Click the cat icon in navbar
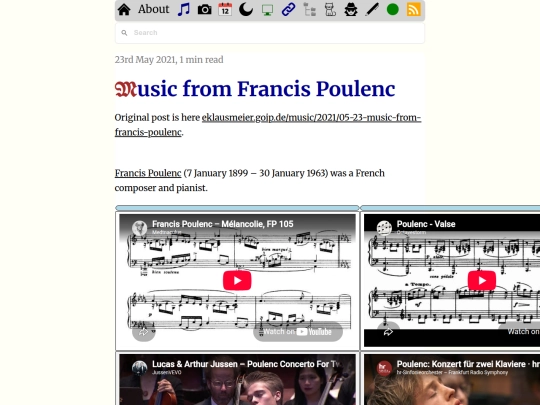The width and height of the screenshot is (540, 405). (x=330, y=10)
